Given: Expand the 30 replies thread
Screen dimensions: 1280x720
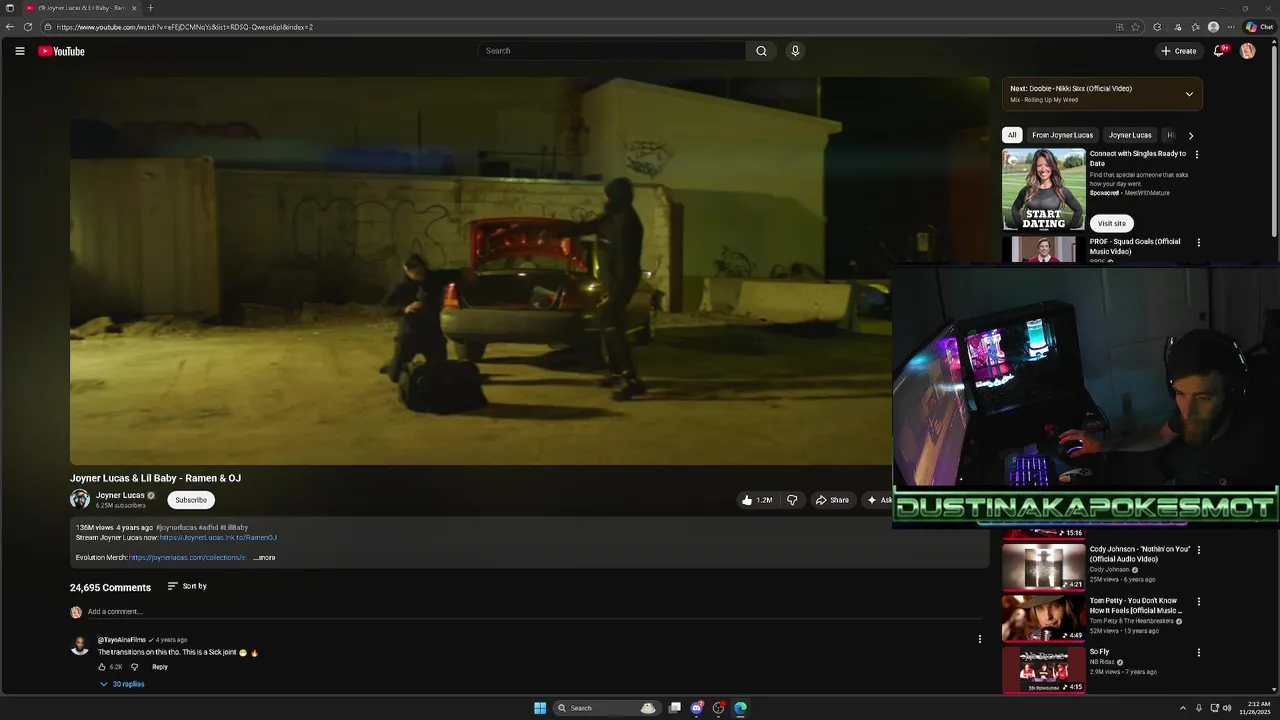Looking at the screenshot, I should pos(122,684).
